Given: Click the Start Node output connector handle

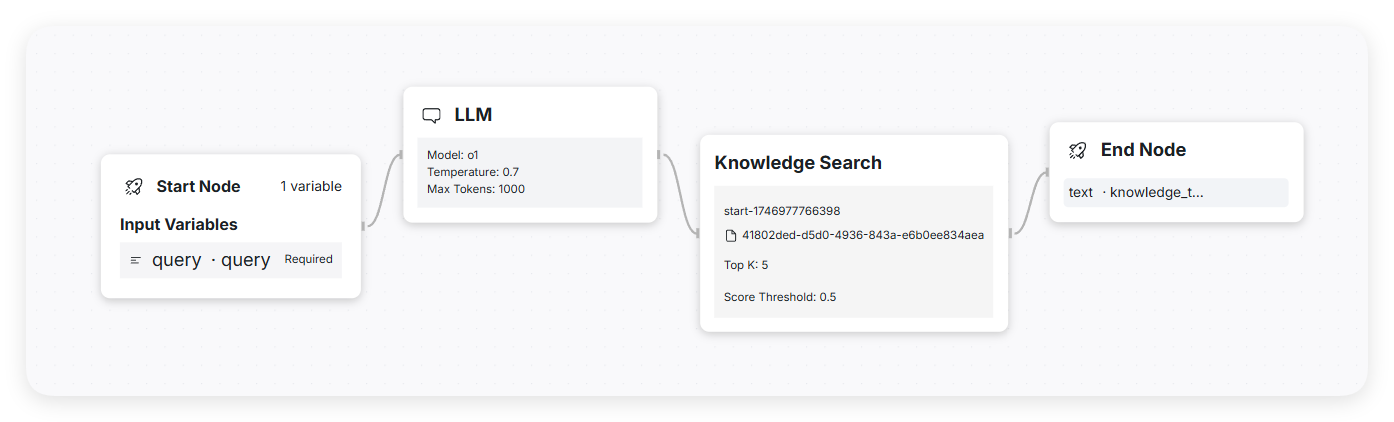Looking at the screenshot, I should point(362,226).
